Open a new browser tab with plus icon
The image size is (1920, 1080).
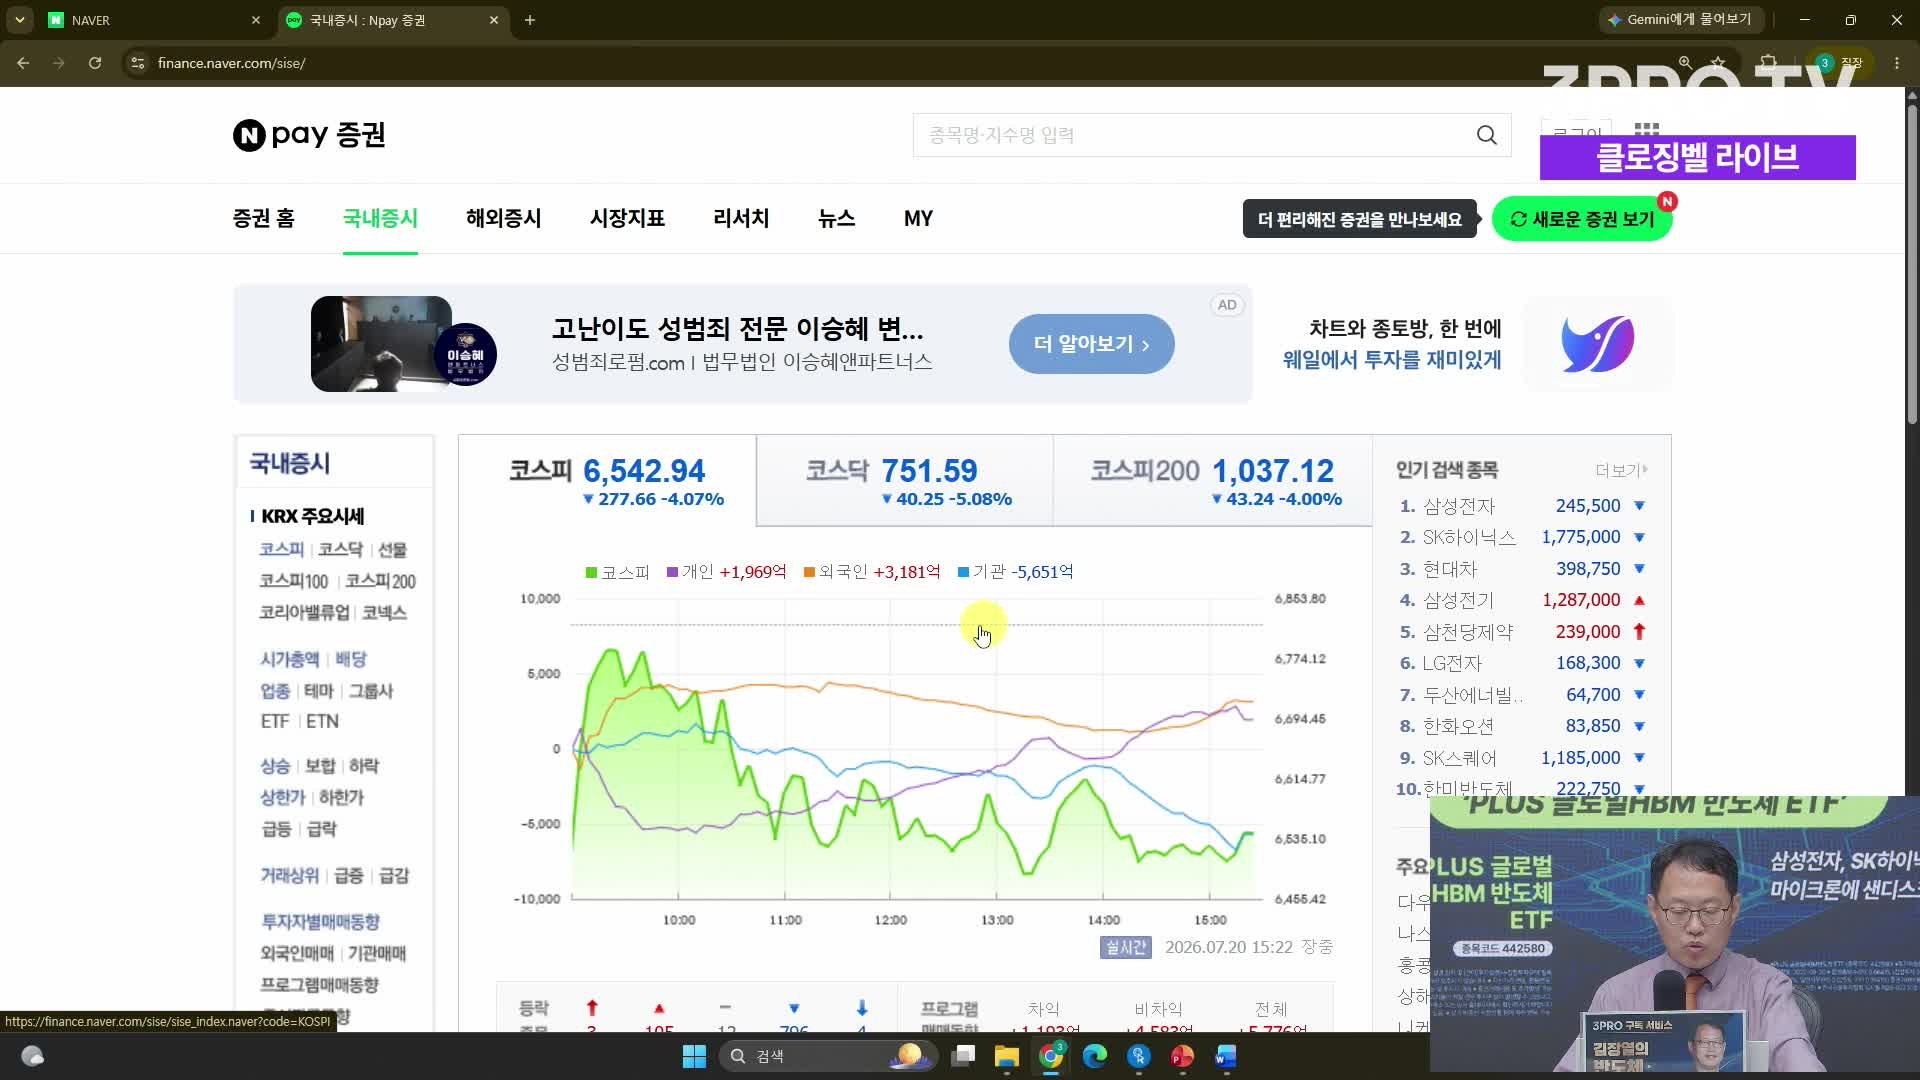pos(530,20)
